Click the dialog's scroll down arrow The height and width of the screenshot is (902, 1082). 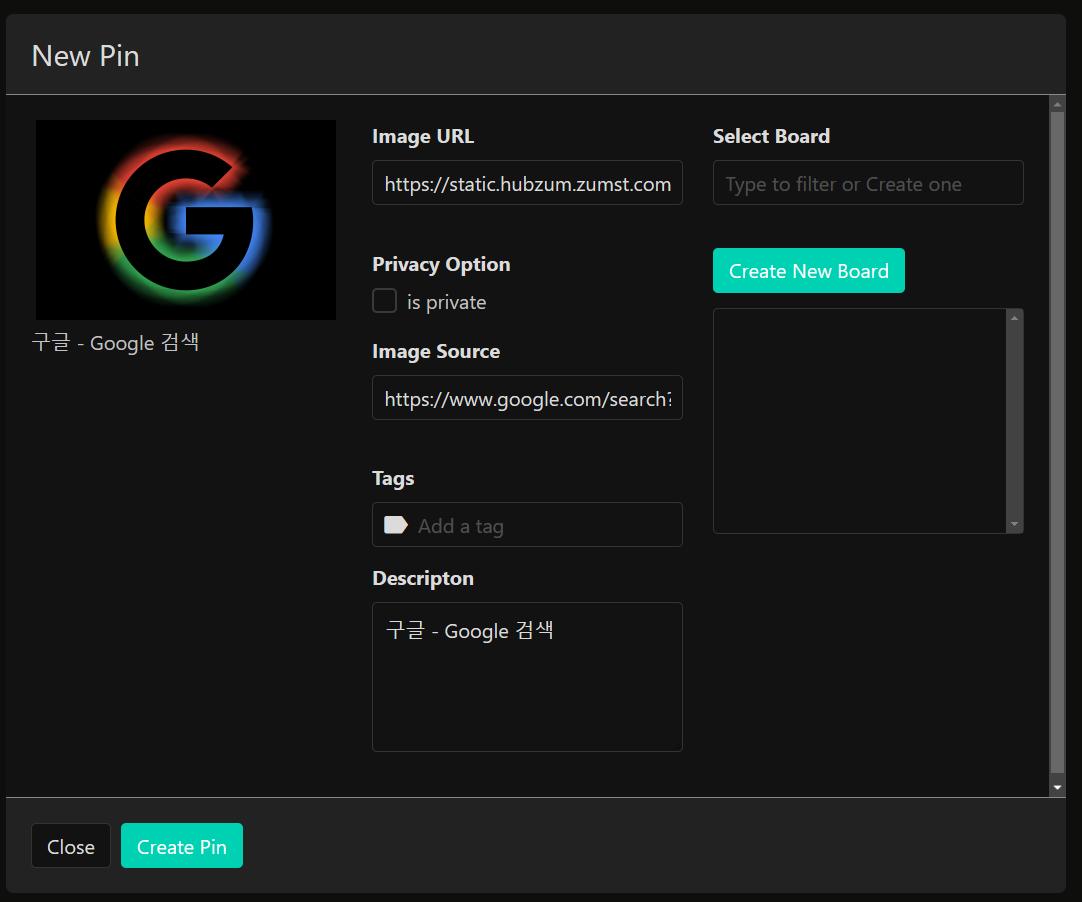tap(1057, 788)
